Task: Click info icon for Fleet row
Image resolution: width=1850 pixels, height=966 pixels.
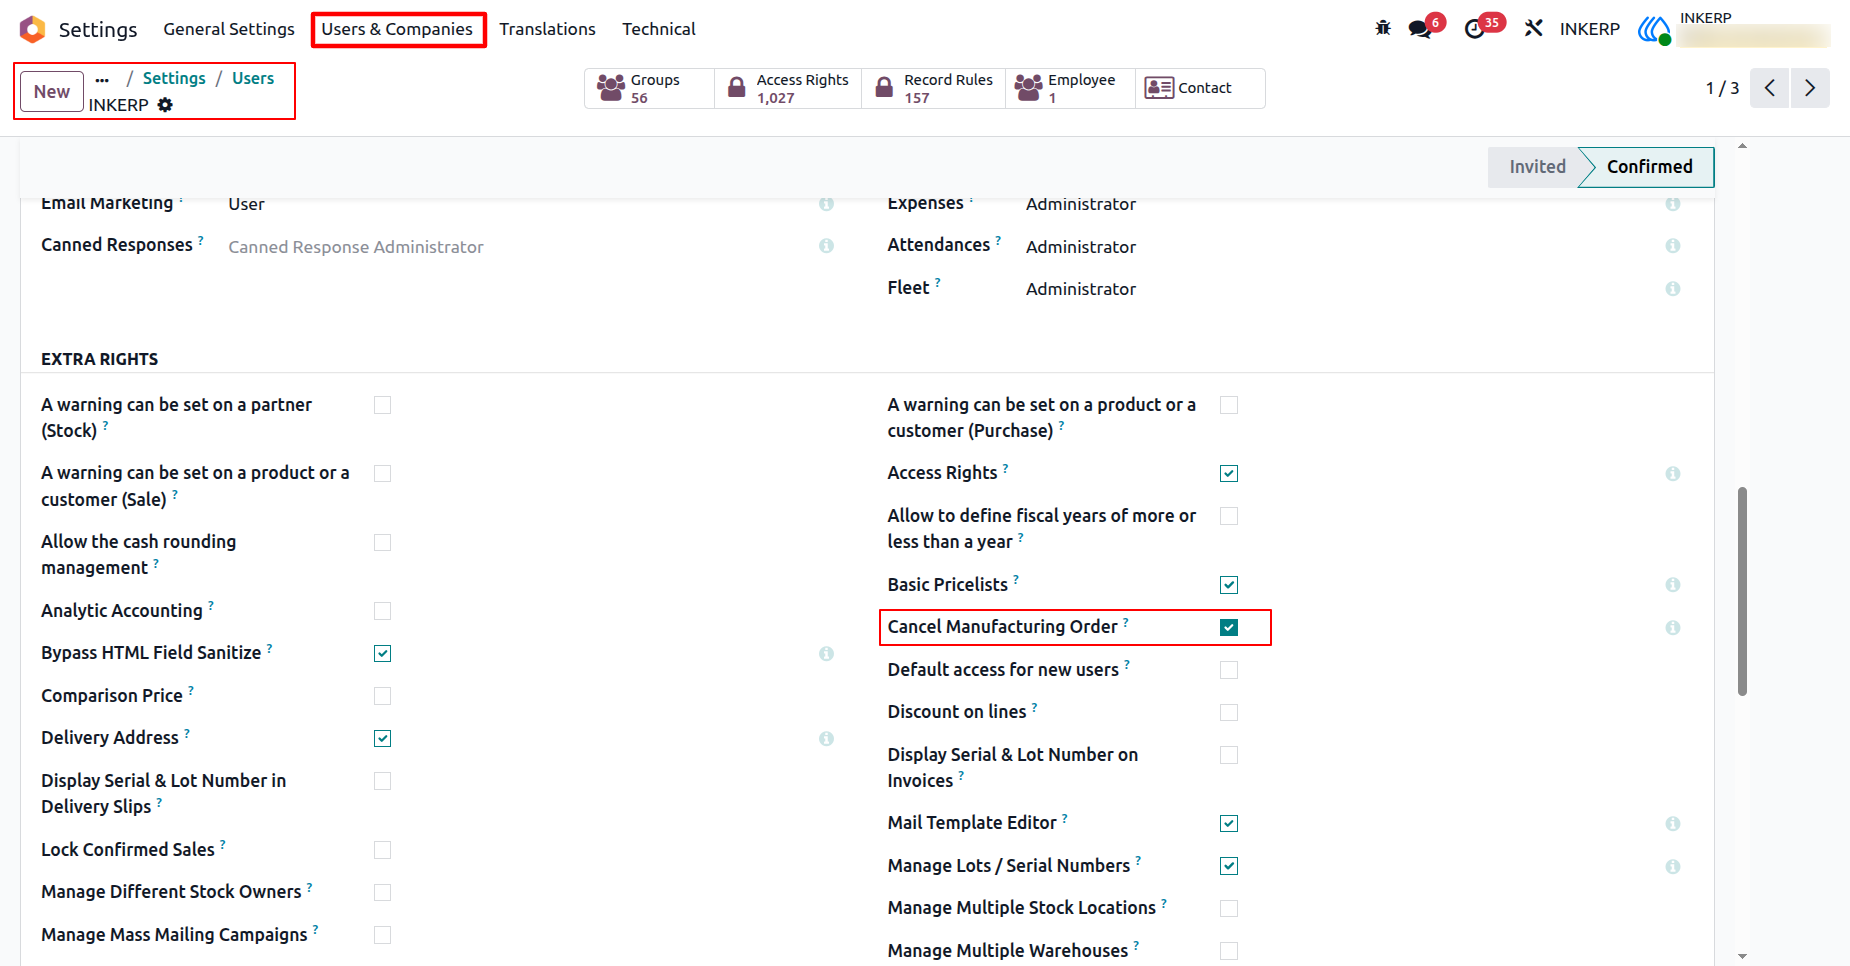Action: [x=1673, y=289]
